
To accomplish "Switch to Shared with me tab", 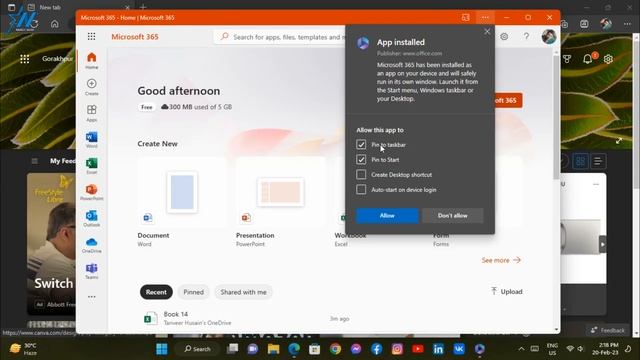I will [243, 292].
